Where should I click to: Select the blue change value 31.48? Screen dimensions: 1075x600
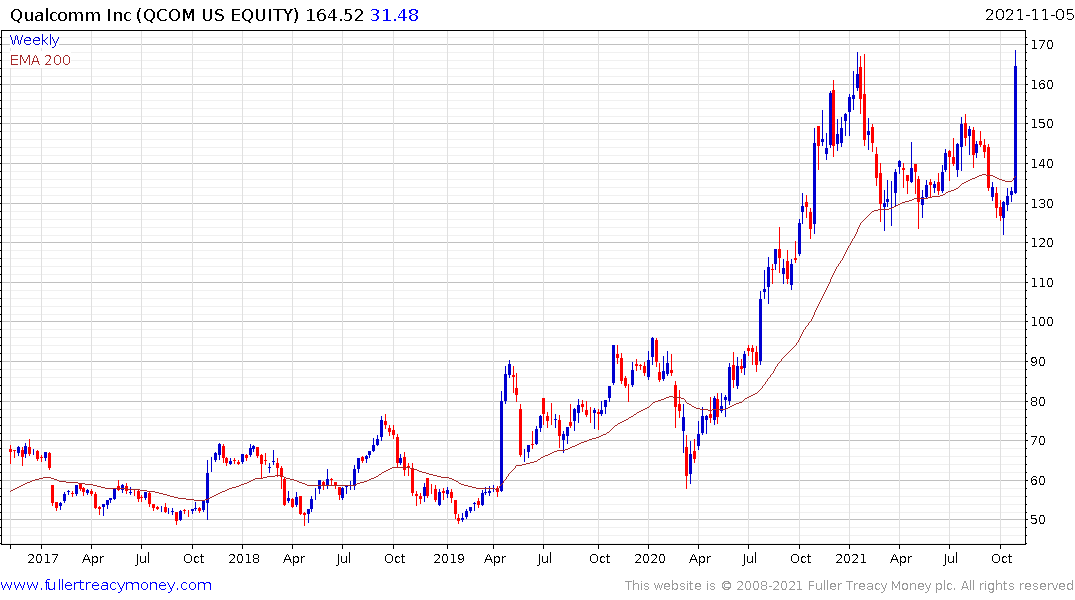coord(394,15)
